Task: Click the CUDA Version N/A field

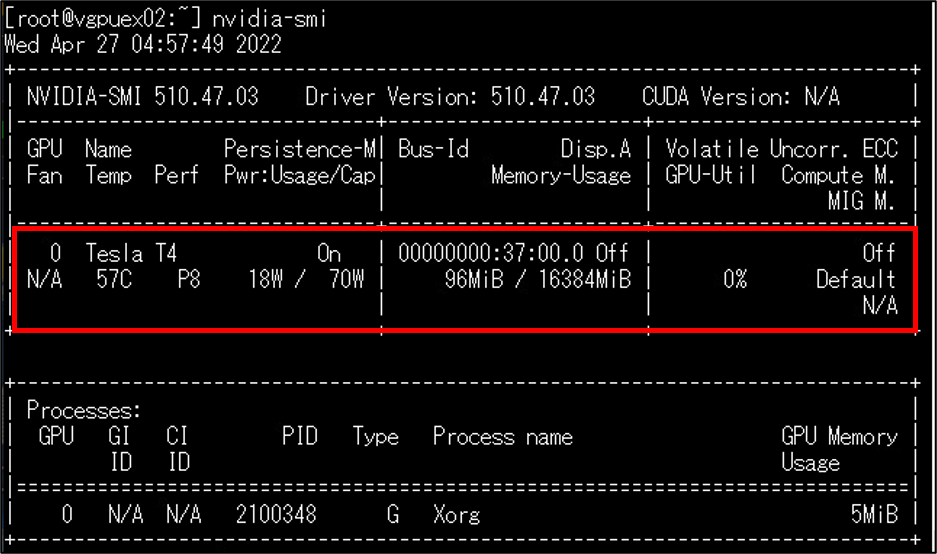Action: (740, 97)
